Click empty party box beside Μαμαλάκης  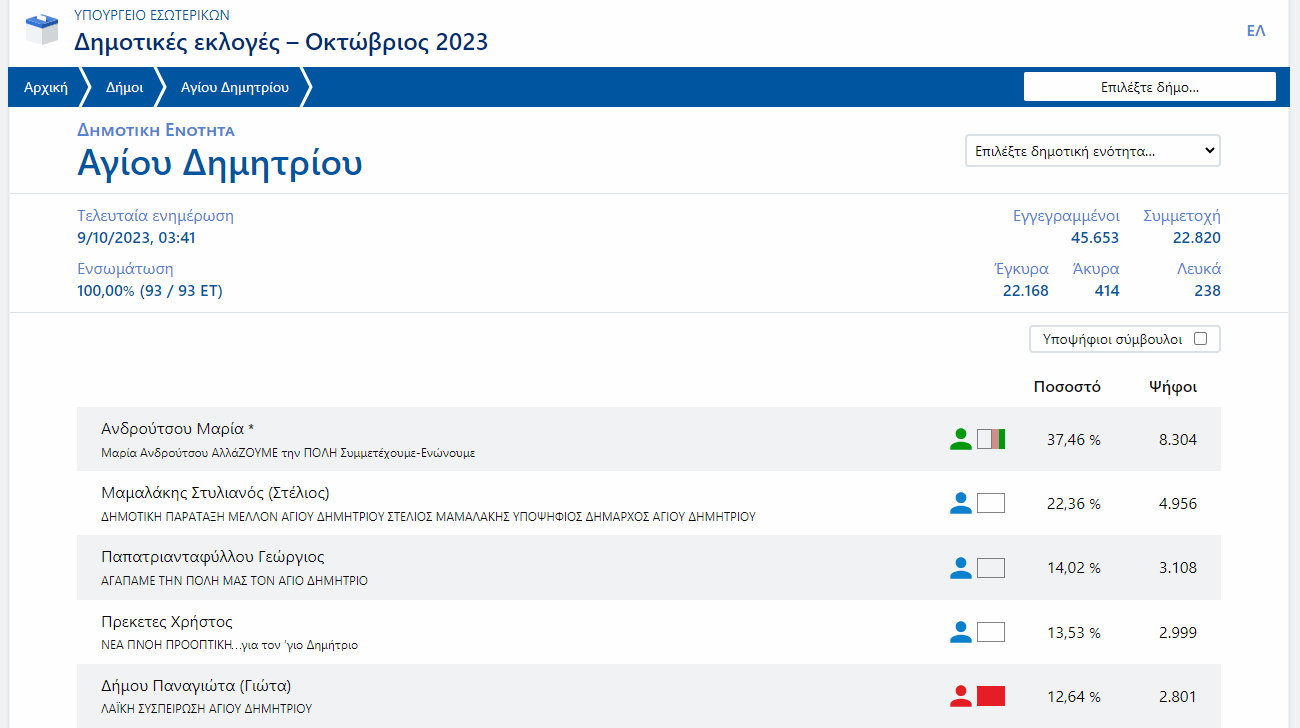[990, 503]
